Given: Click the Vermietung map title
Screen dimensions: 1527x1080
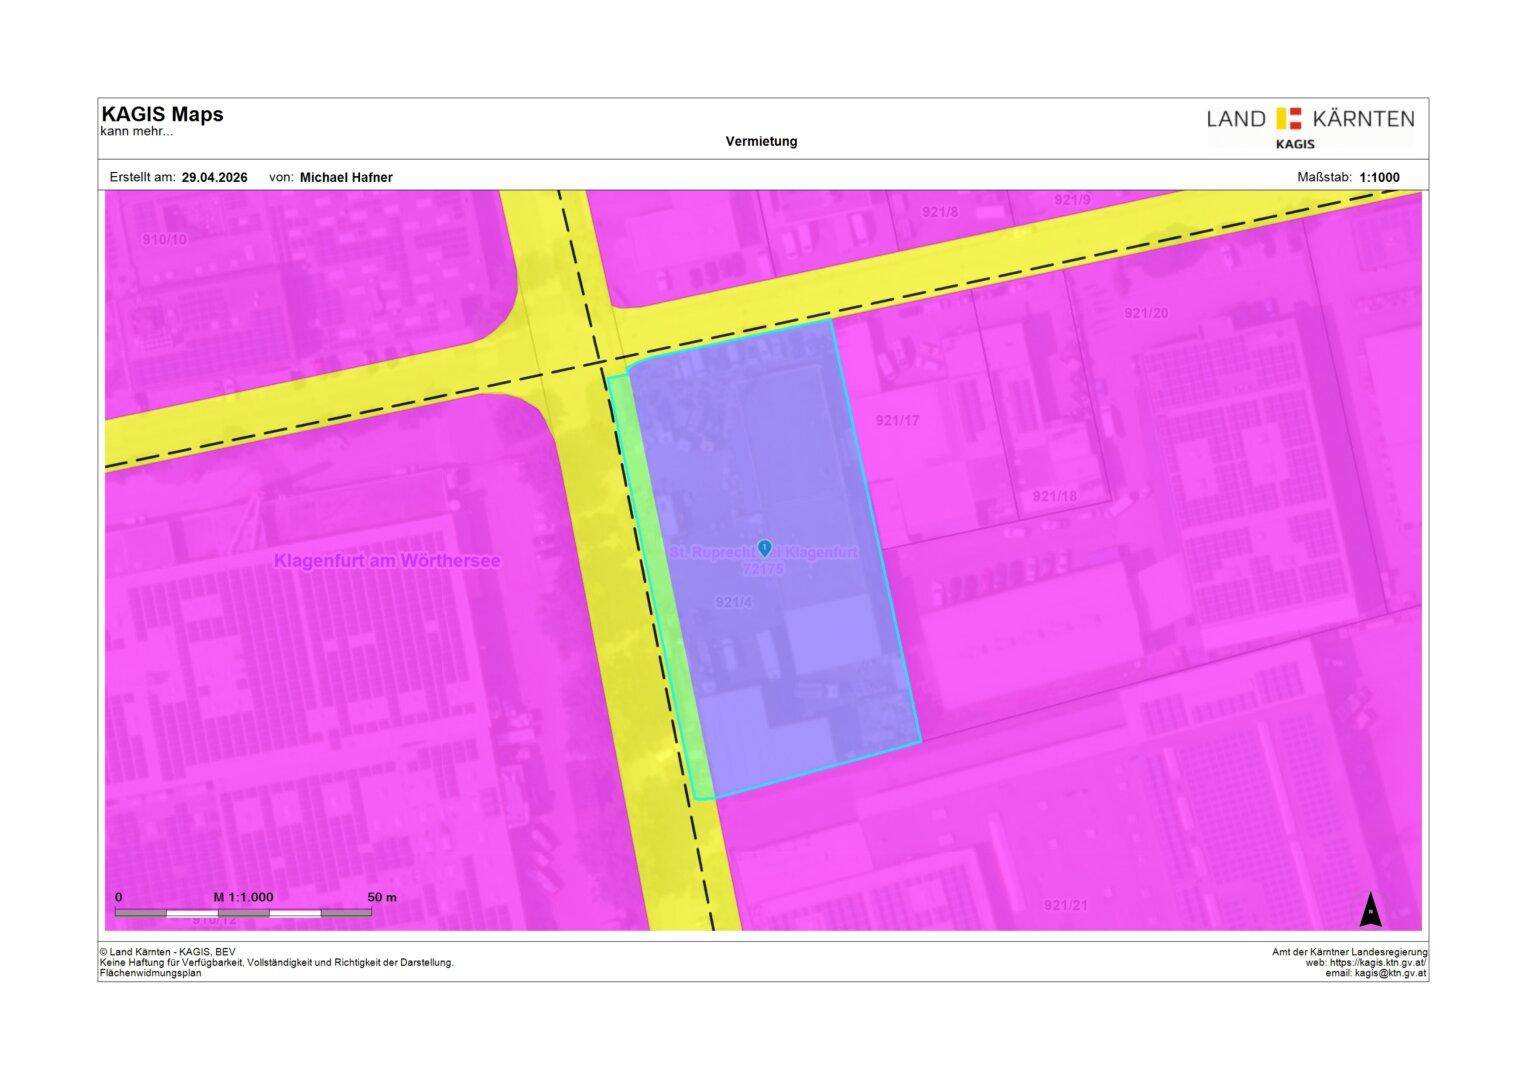Looking at the screenshot, I should pyautogui.click(x=761, y=141).
